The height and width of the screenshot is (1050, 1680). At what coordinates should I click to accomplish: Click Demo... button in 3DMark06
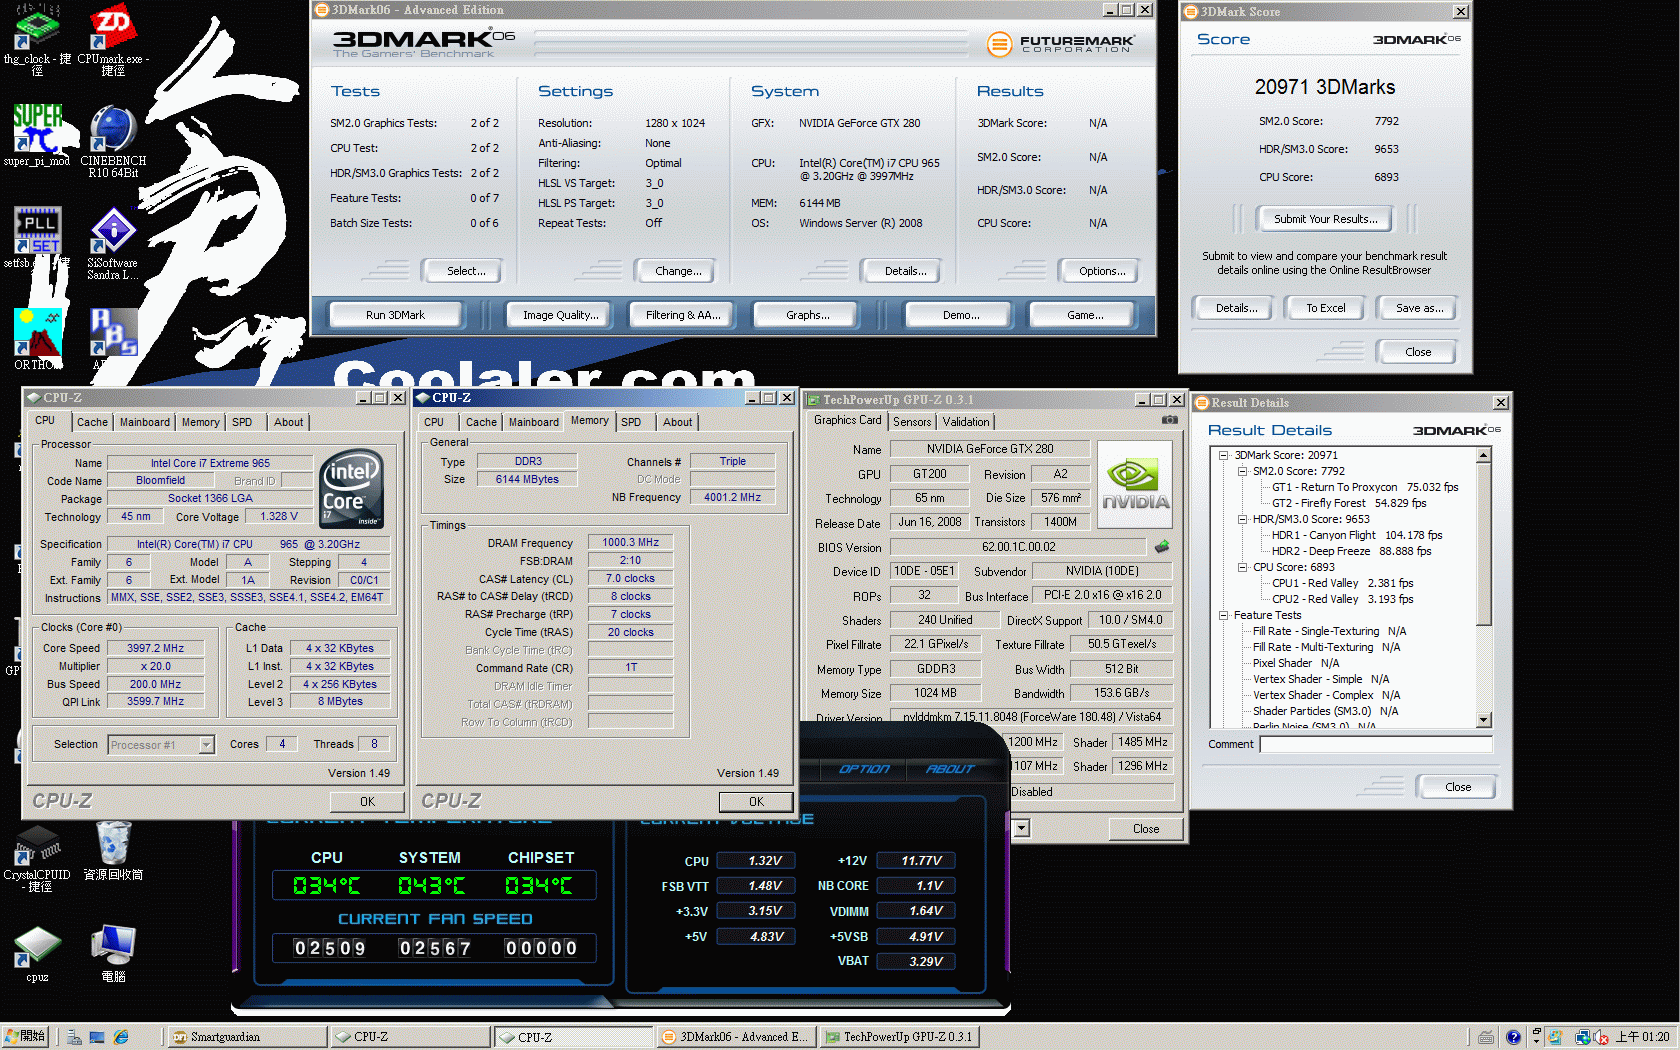coord(961,315)
